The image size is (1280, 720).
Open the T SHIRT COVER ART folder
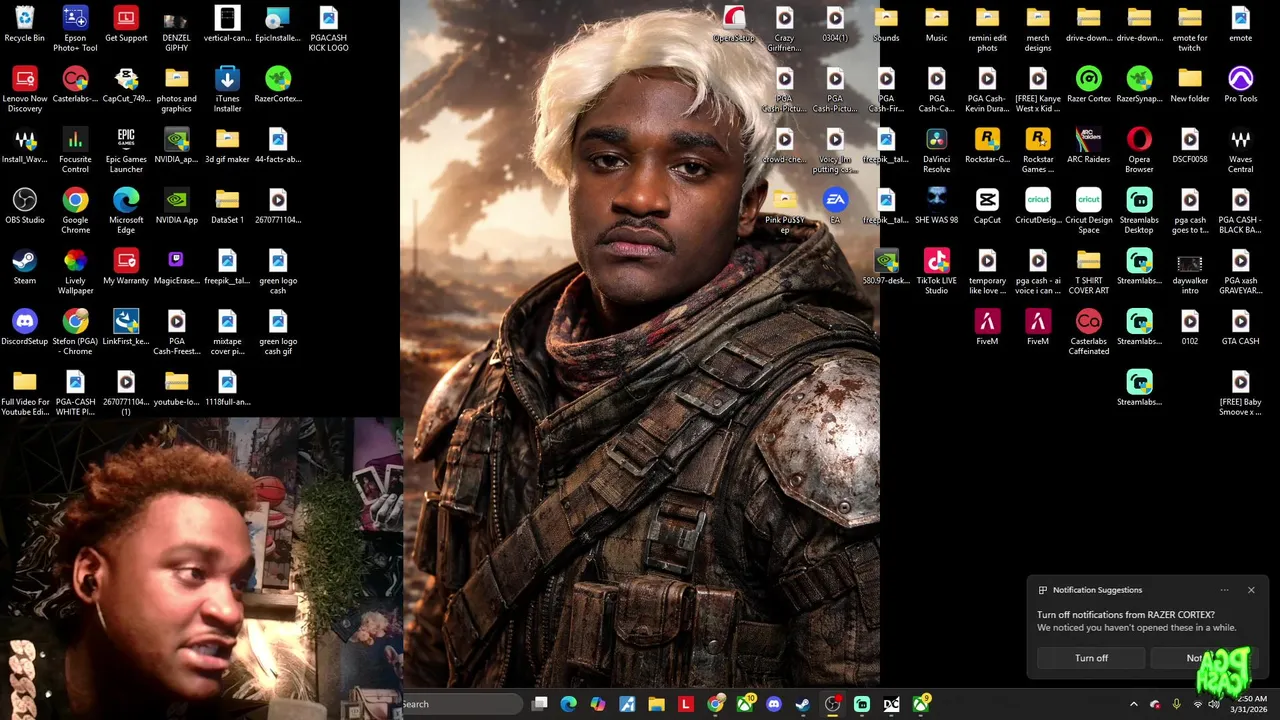1088,272
